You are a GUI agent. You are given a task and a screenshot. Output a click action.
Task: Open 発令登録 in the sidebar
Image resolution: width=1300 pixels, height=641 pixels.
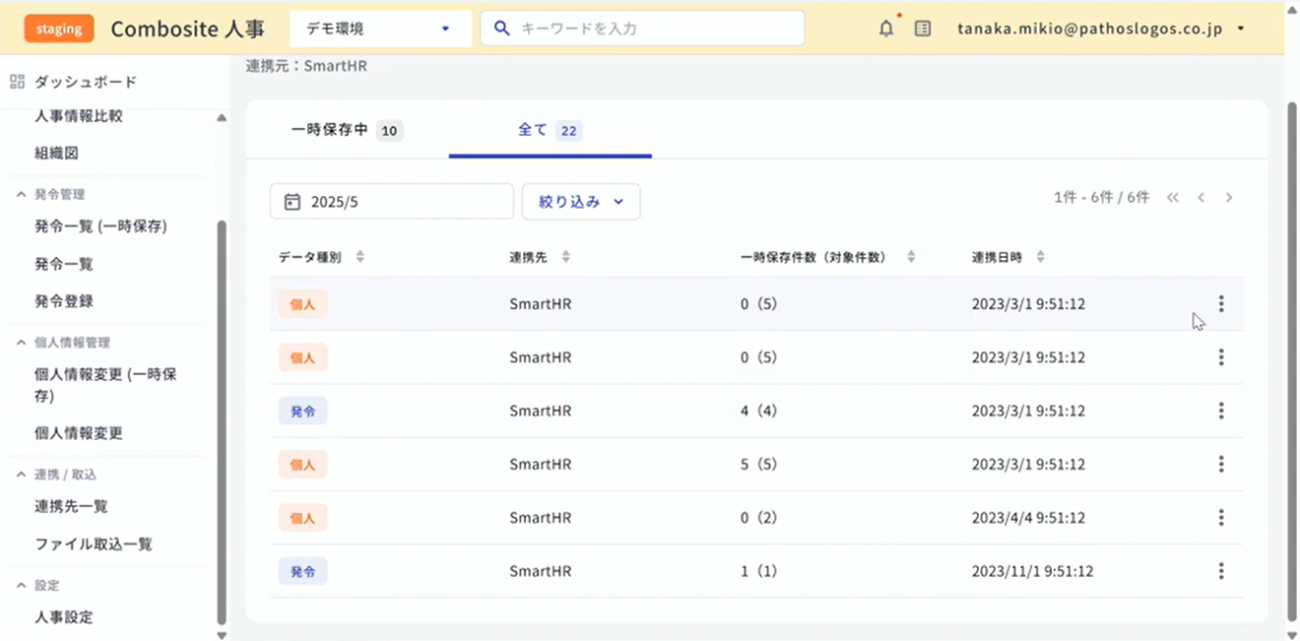(64, 301)
